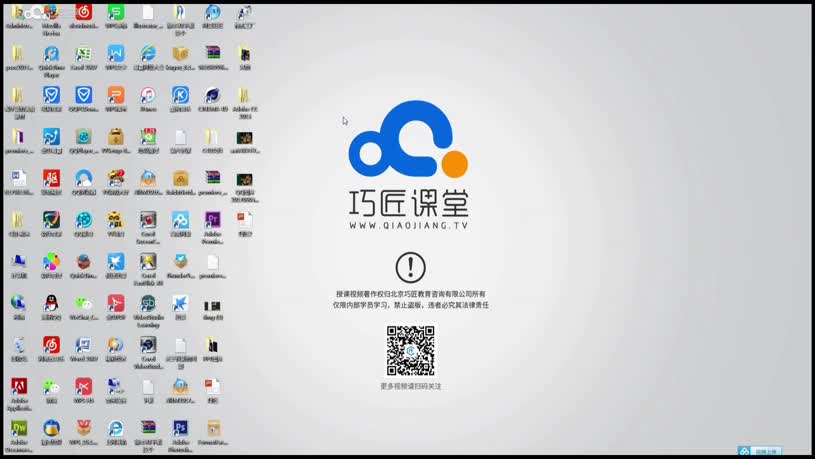Open the Adobe Dreamweaver Dw icon

click(19, 428)
